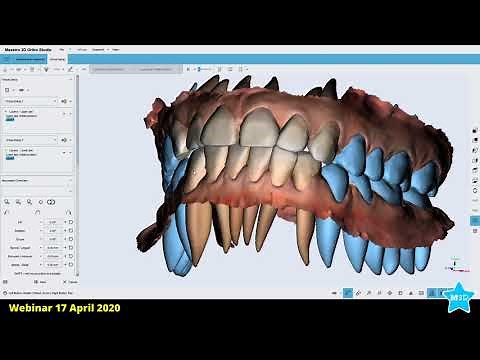Increase the Buccal - Lingual value
This screenshot has height=360, width=480.
(x=65, y=248)
